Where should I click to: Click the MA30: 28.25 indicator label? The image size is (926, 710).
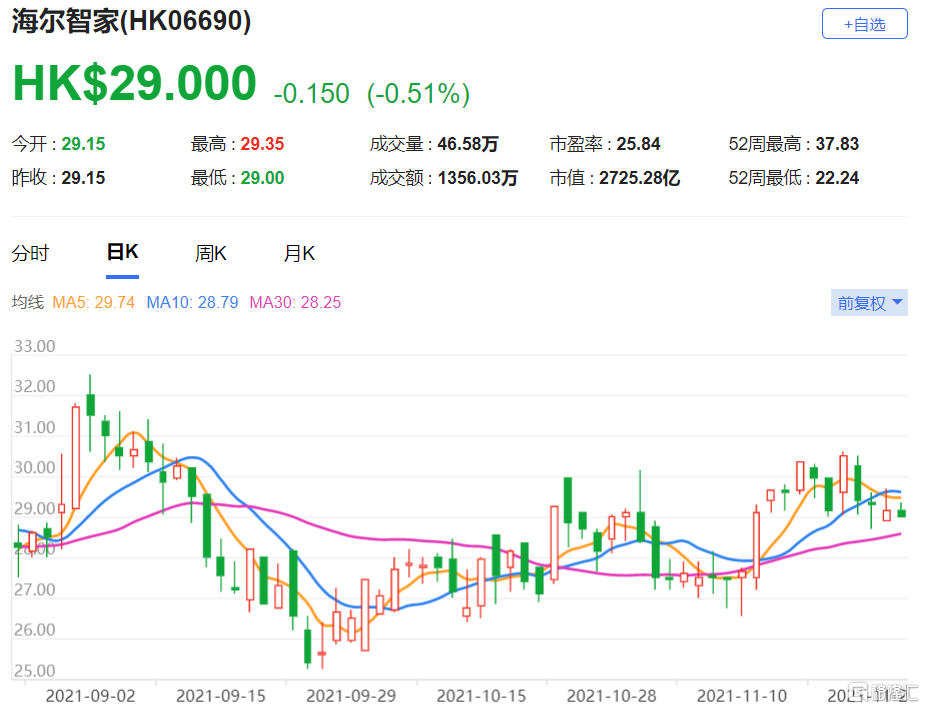point(295,302)
